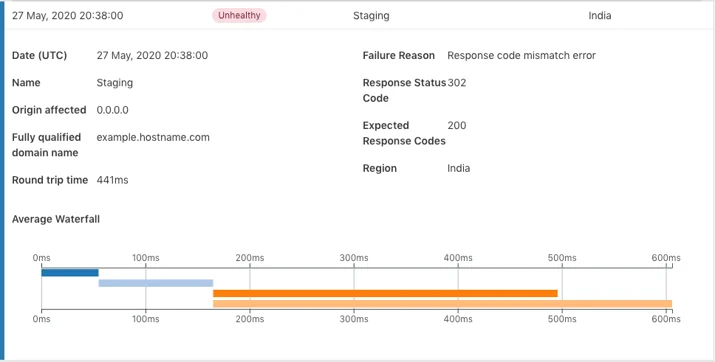Click the response status value 302
The width and height of the screenshot is (715, 362).
pyautogui.click(x=457, y=83)
